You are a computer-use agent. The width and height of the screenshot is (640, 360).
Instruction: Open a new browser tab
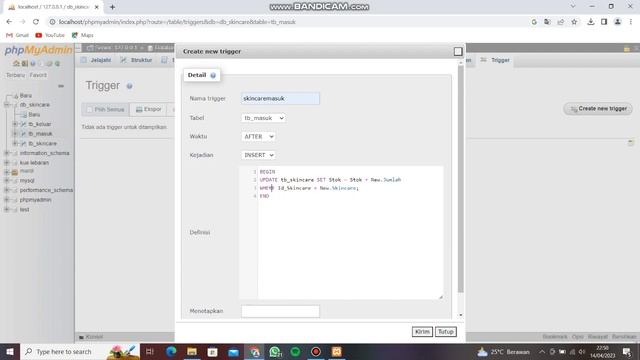point(112,7)
